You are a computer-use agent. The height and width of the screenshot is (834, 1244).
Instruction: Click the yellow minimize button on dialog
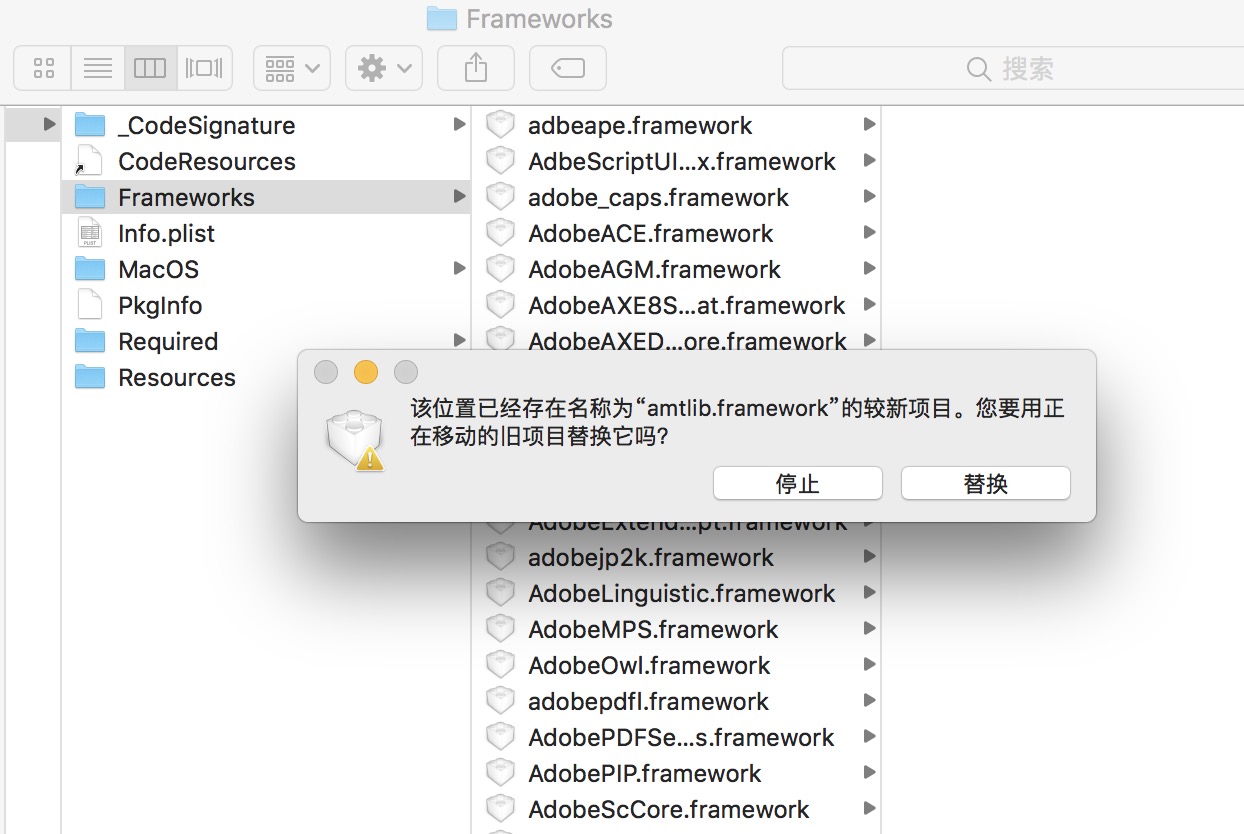pyautogui.click(x=366, y=373)
